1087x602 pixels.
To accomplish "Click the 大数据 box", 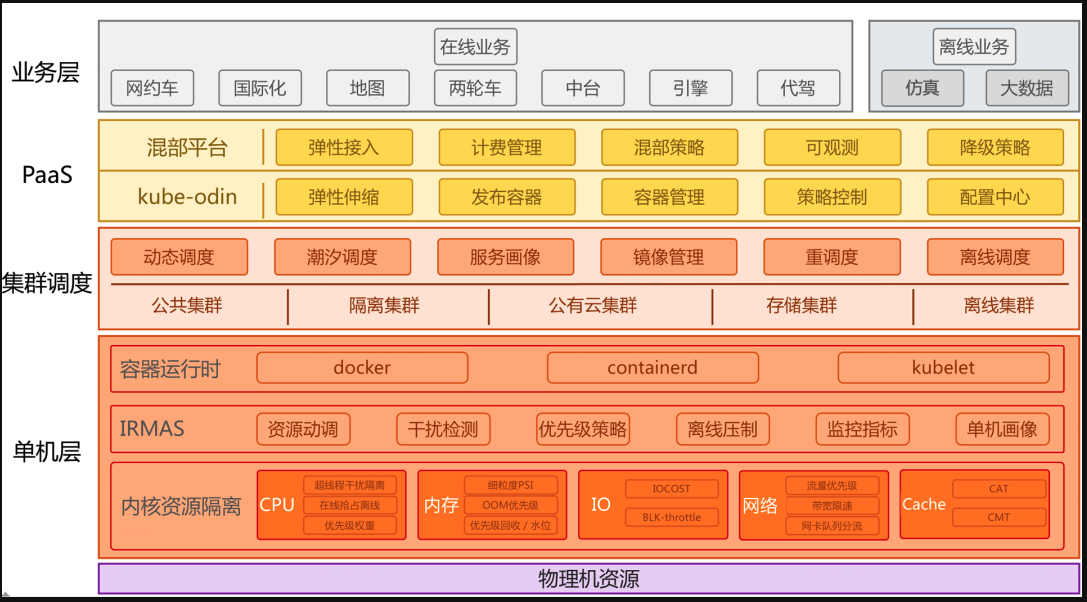I will [1027, 88].
